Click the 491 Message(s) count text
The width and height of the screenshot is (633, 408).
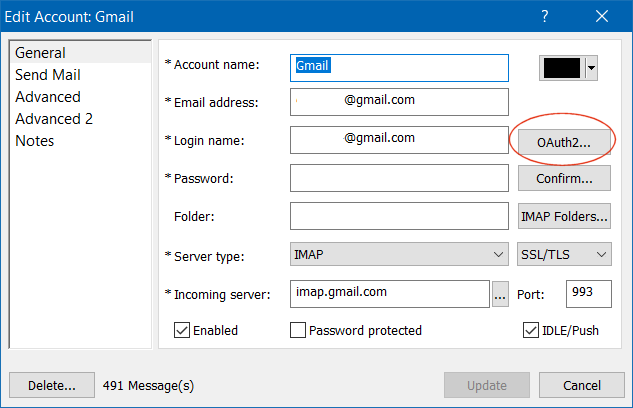148,386
